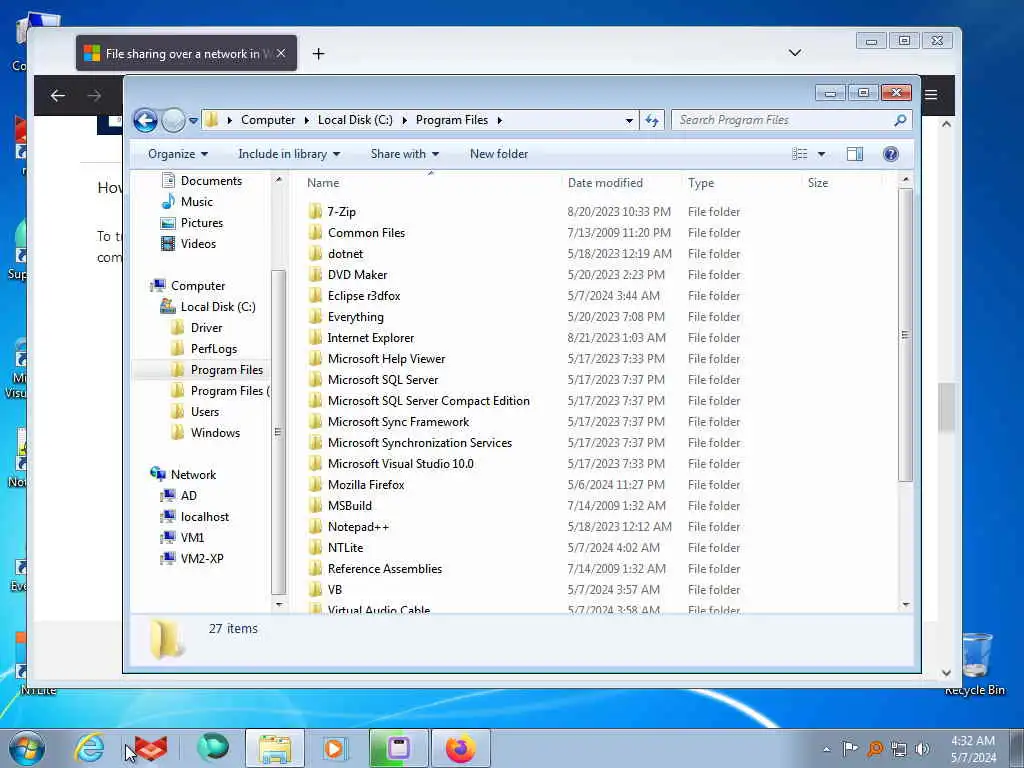Open a new browser tab with plus button

point(318,54)
